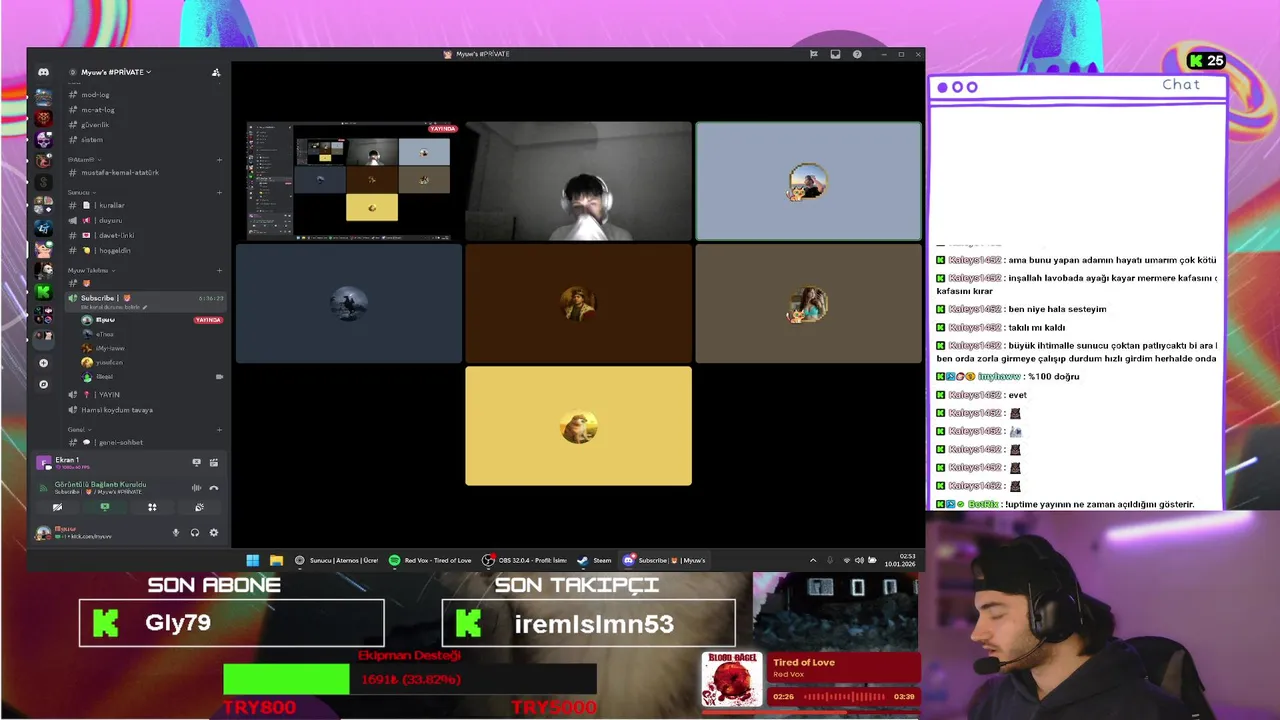Open the soundboard button in voice panel
Screen dimensions: 1280x720
point(199,507)
